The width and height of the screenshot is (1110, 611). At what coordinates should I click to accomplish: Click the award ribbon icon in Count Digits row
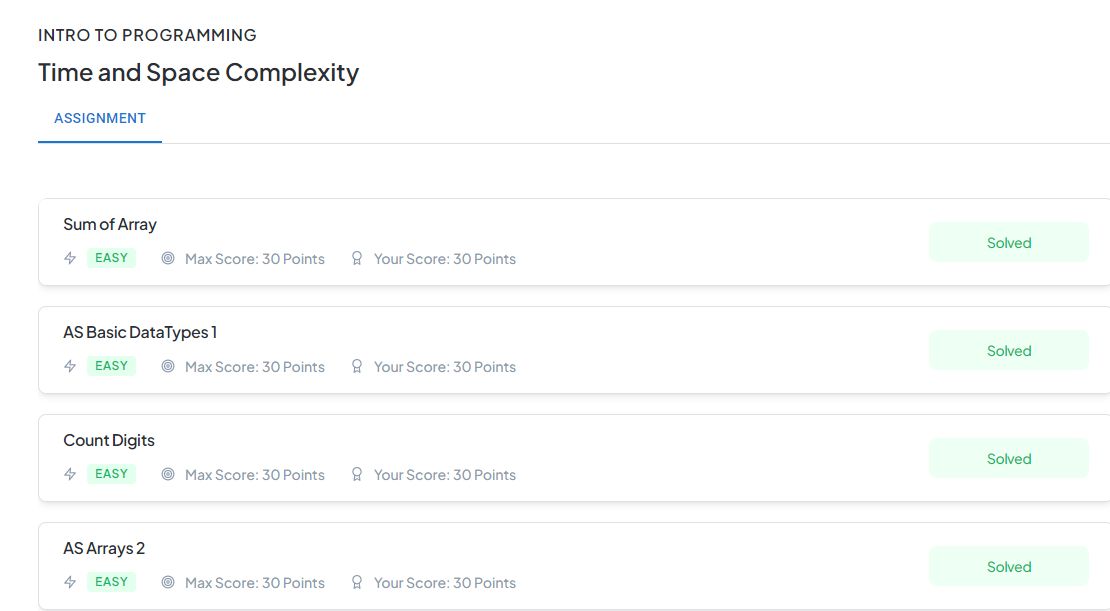click(x=357, y=474)
